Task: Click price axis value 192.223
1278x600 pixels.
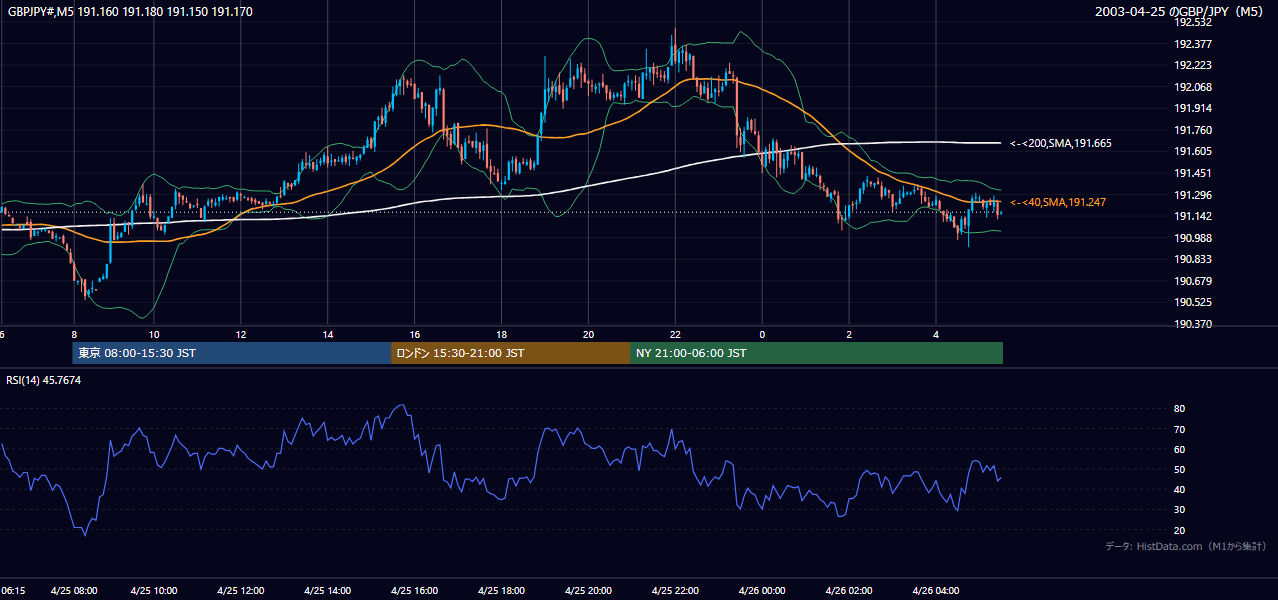Action: tap(1193, 65)
